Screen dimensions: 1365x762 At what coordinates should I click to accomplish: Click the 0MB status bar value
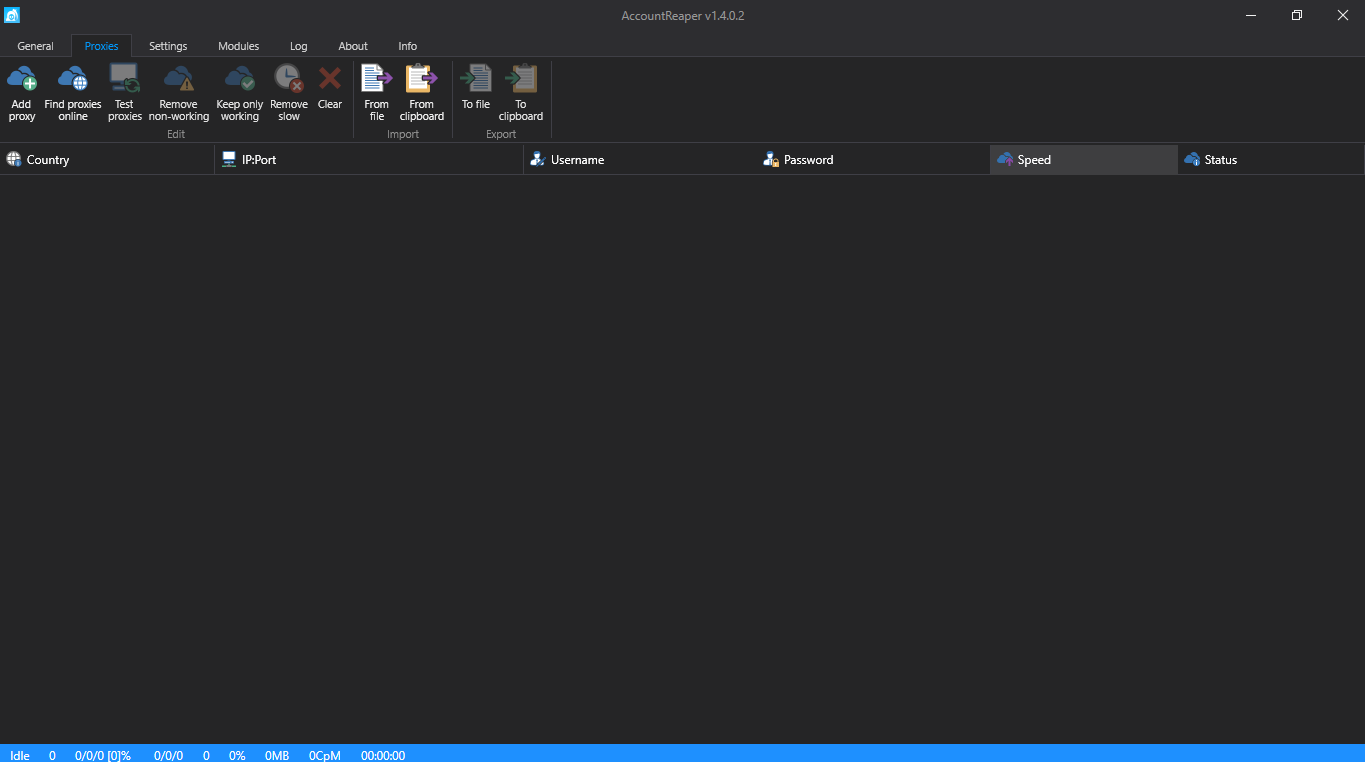point(277,756)
